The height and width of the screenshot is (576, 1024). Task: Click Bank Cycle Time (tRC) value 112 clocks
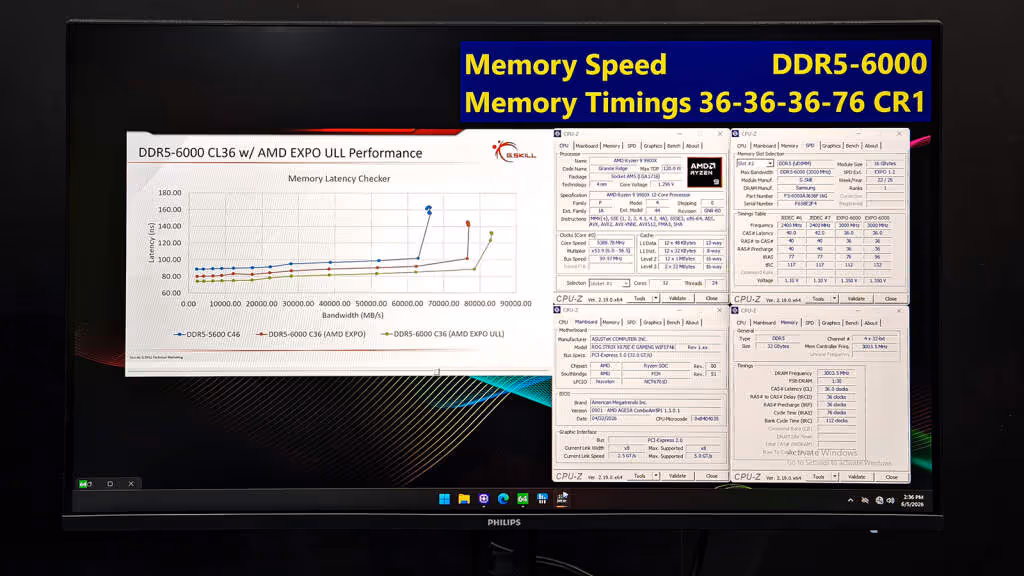837,421
